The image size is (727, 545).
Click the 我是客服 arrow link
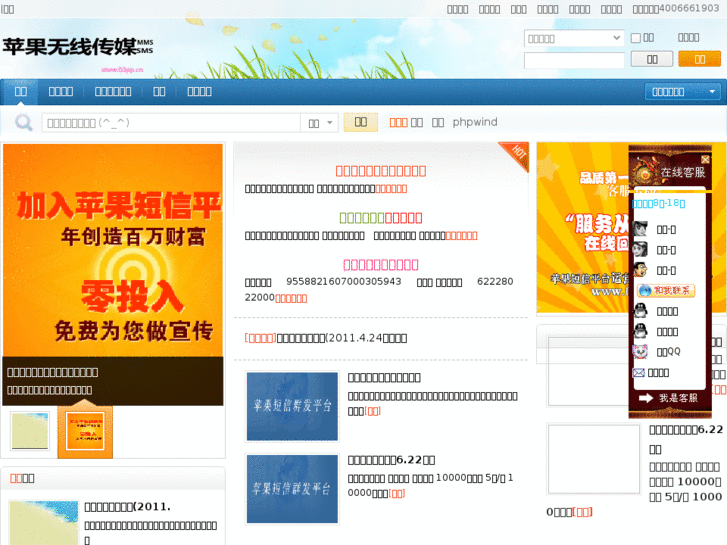tap(668, 398)
